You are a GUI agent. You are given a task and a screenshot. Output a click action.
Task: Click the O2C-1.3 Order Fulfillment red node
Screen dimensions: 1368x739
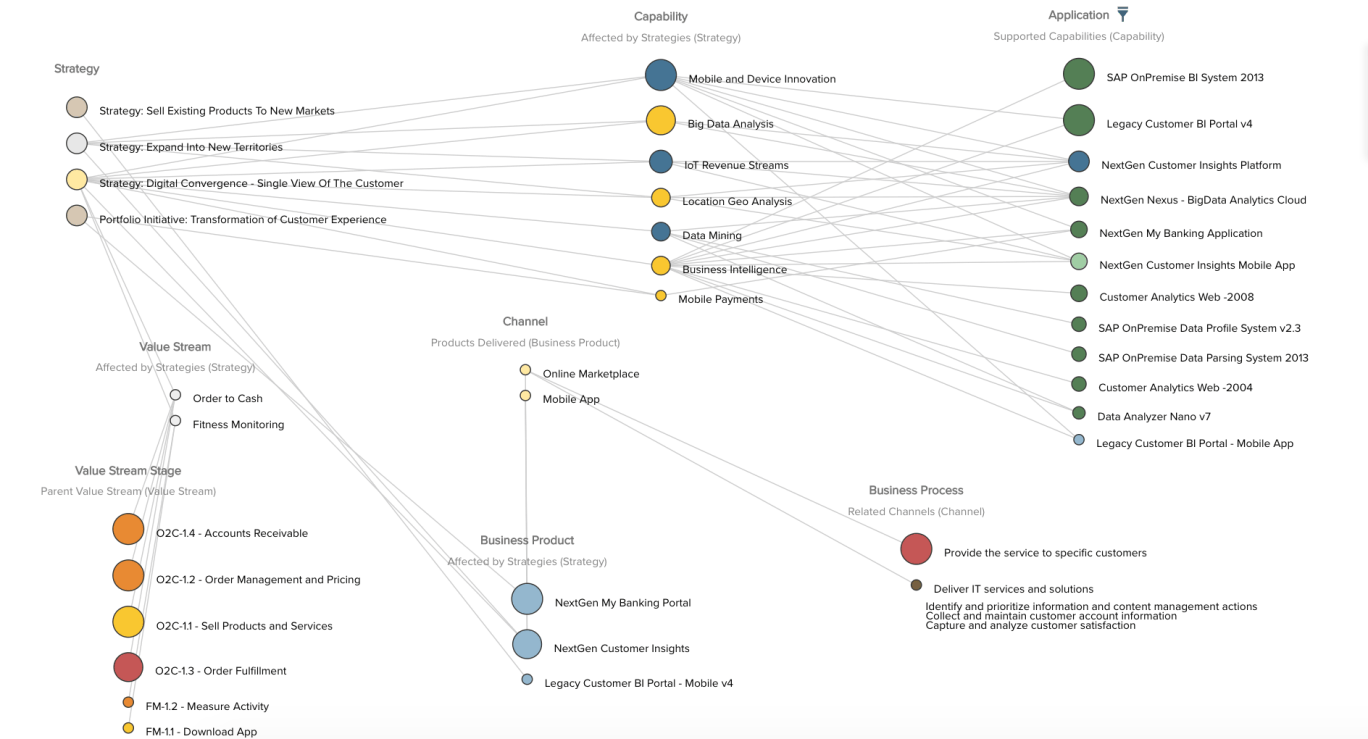128,667
